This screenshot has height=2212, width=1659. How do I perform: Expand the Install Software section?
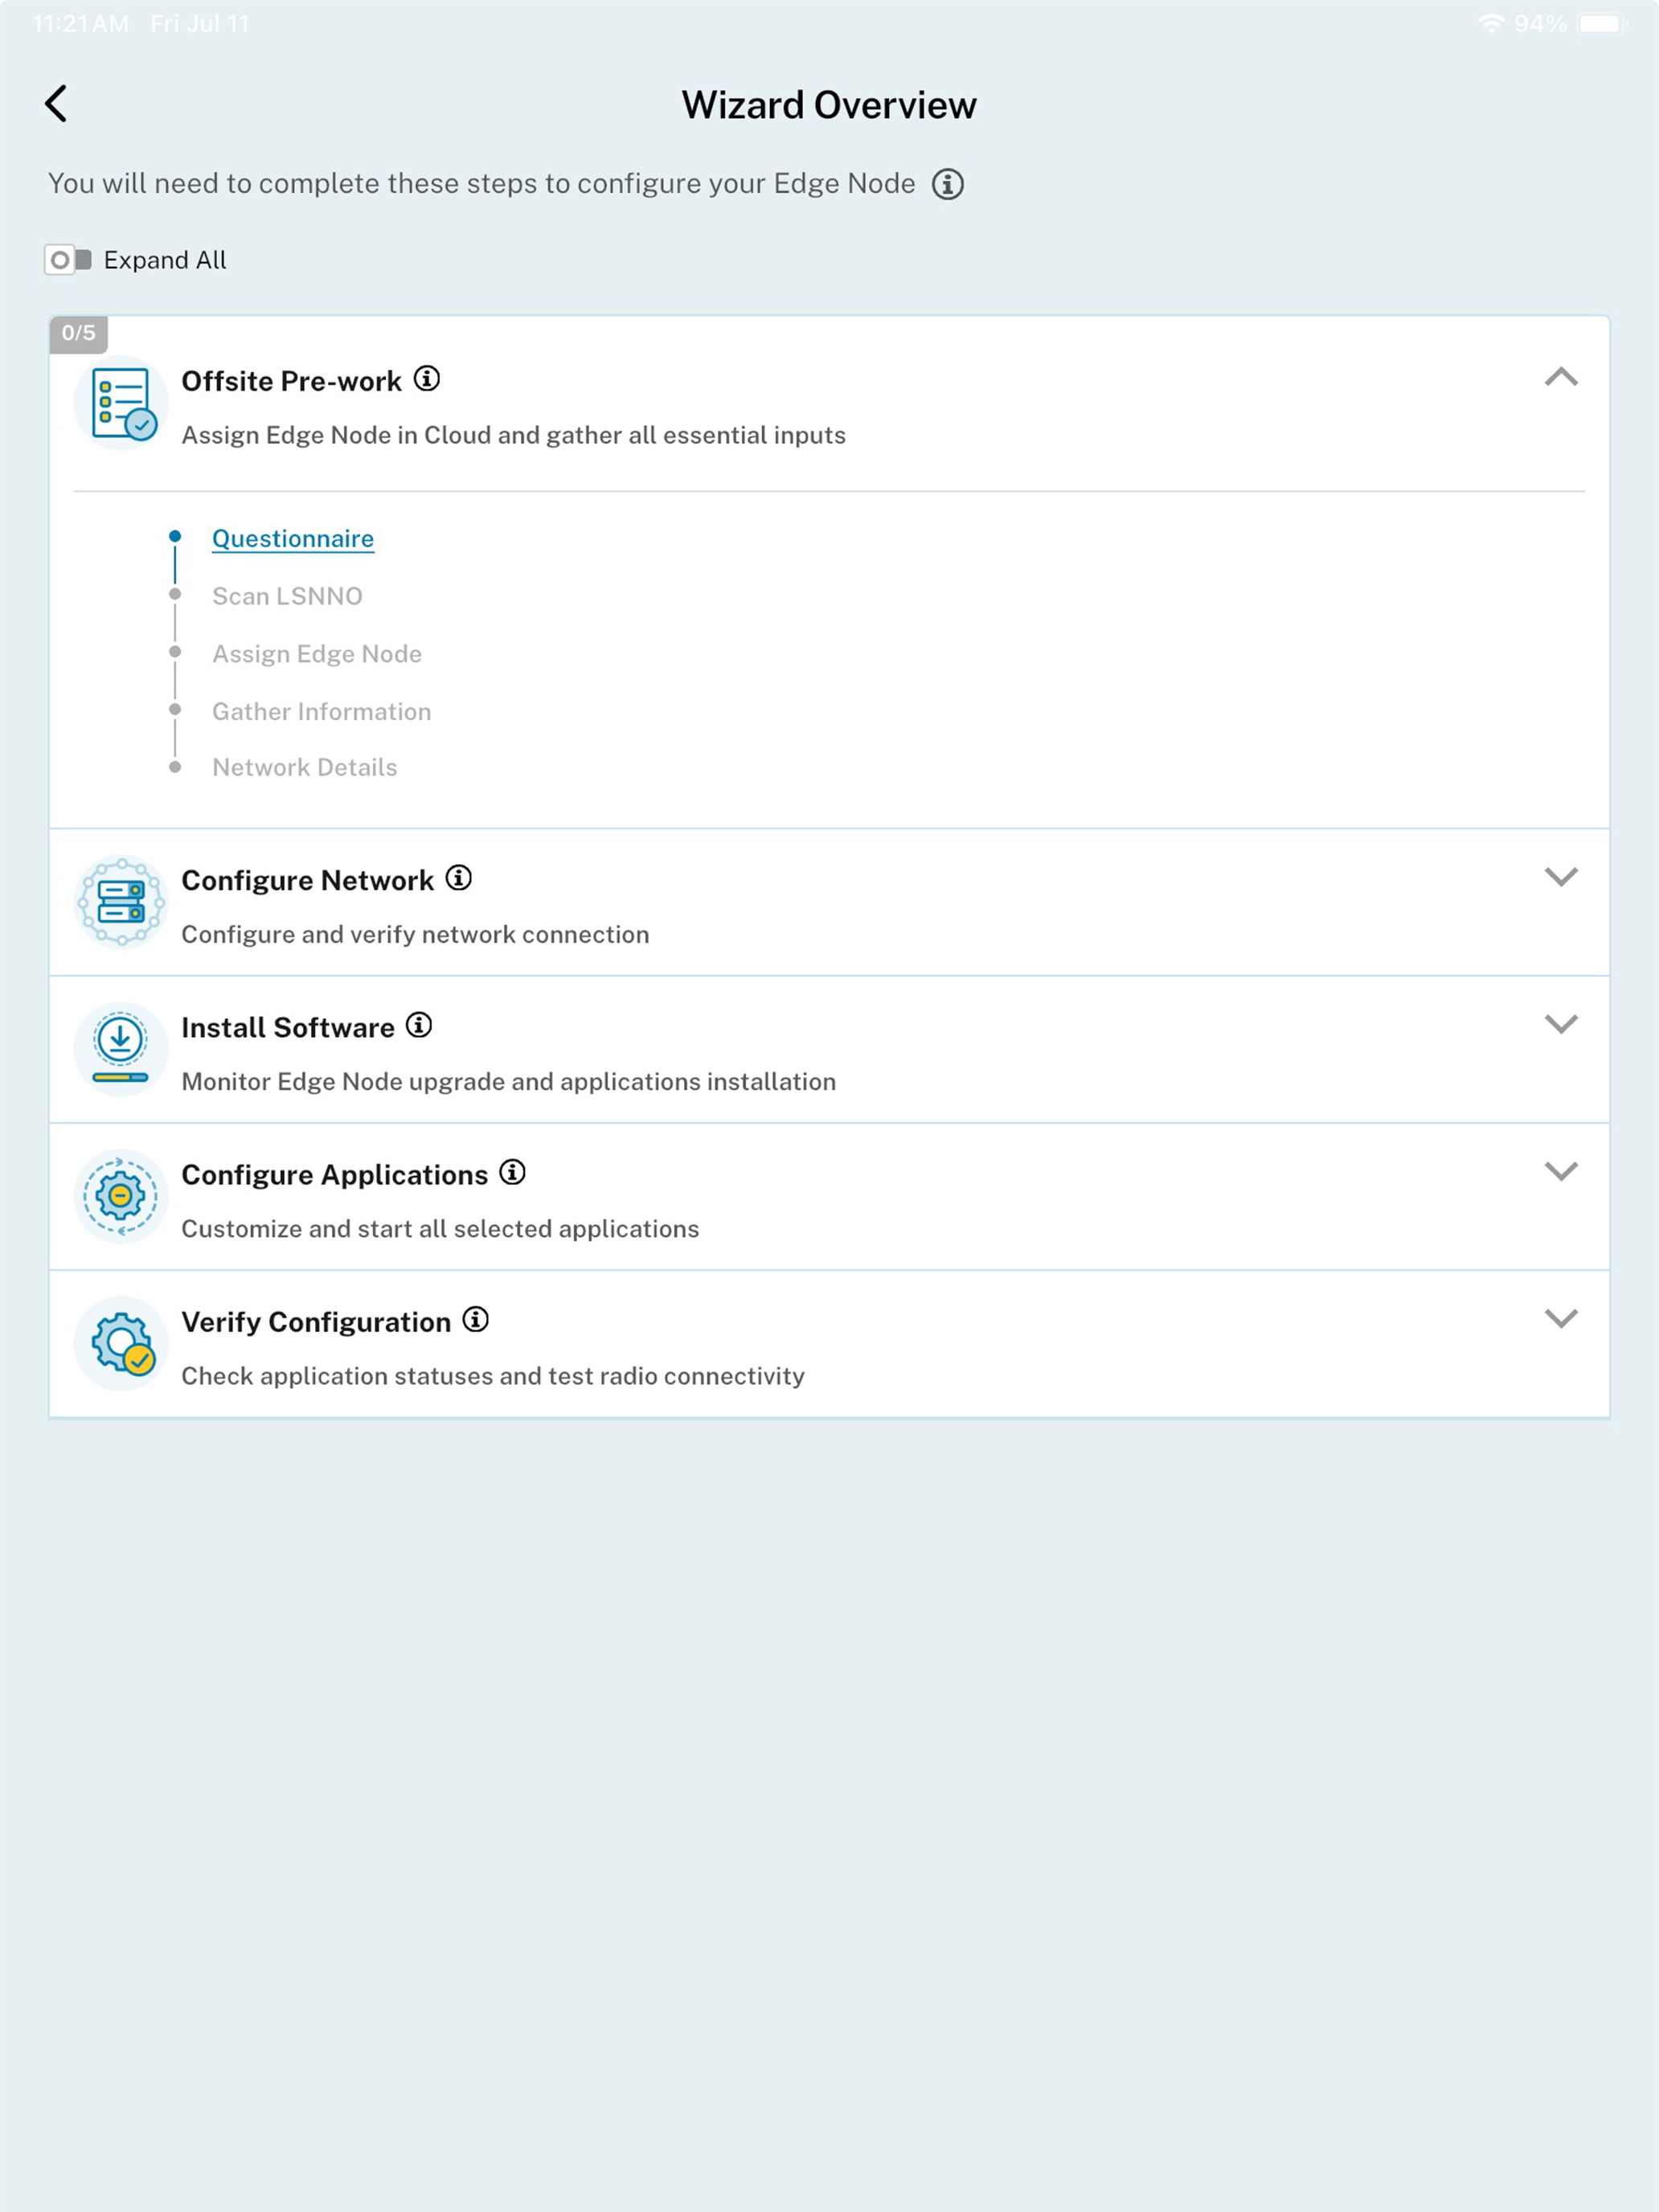point(1560,1024)
